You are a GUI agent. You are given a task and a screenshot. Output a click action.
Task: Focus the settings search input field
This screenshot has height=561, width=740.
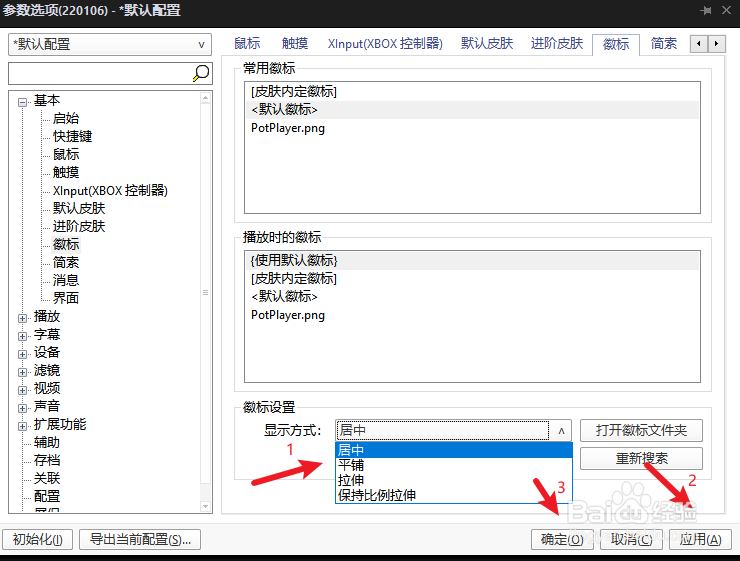point(100,74)
